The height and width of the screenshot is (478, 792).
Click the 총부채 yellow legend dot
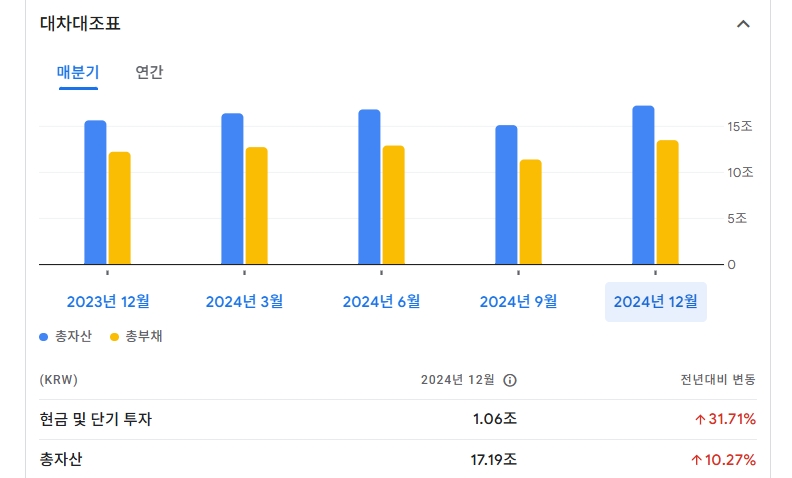tap(114, 337)
